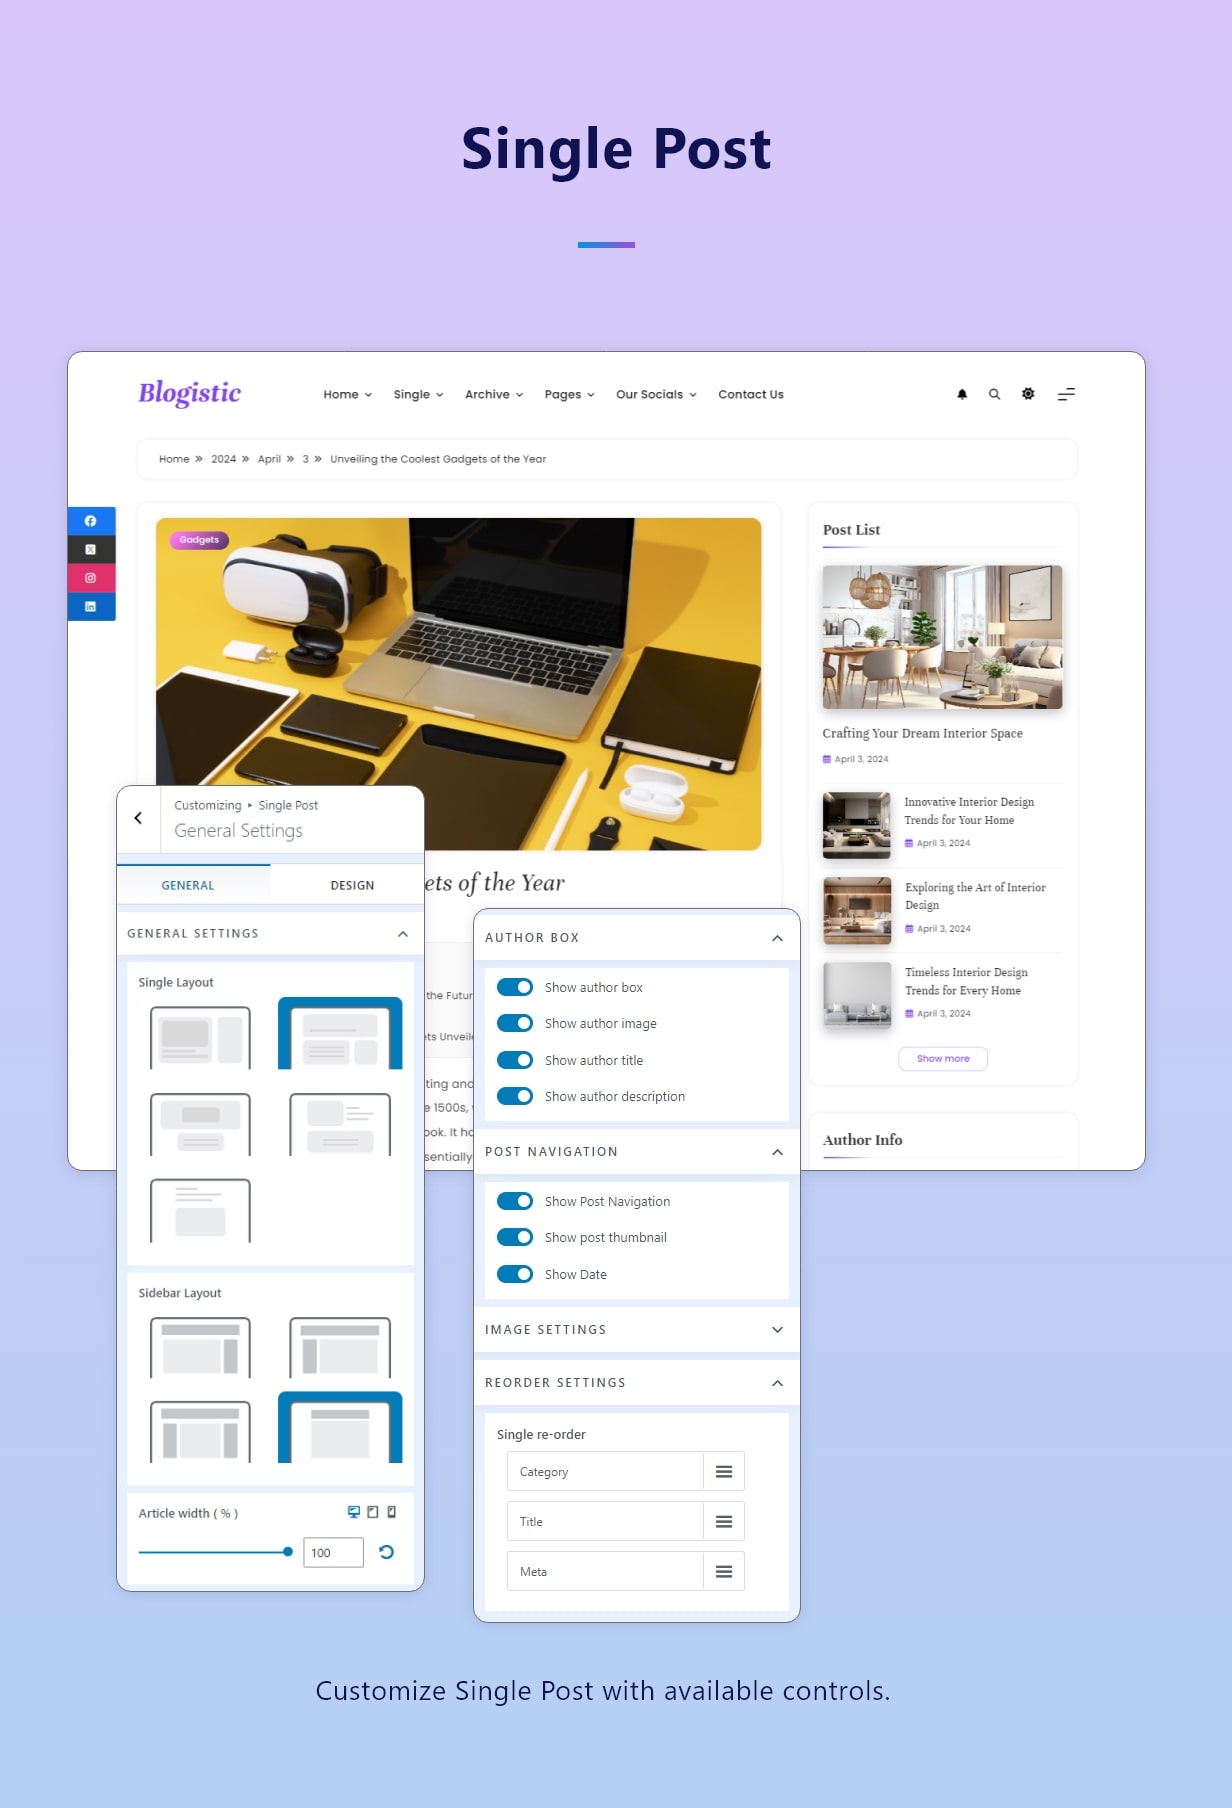The width and height of the screenshot is (1232, 1808).
Task: Click the Article width value field
Action: click(332, 1552)
